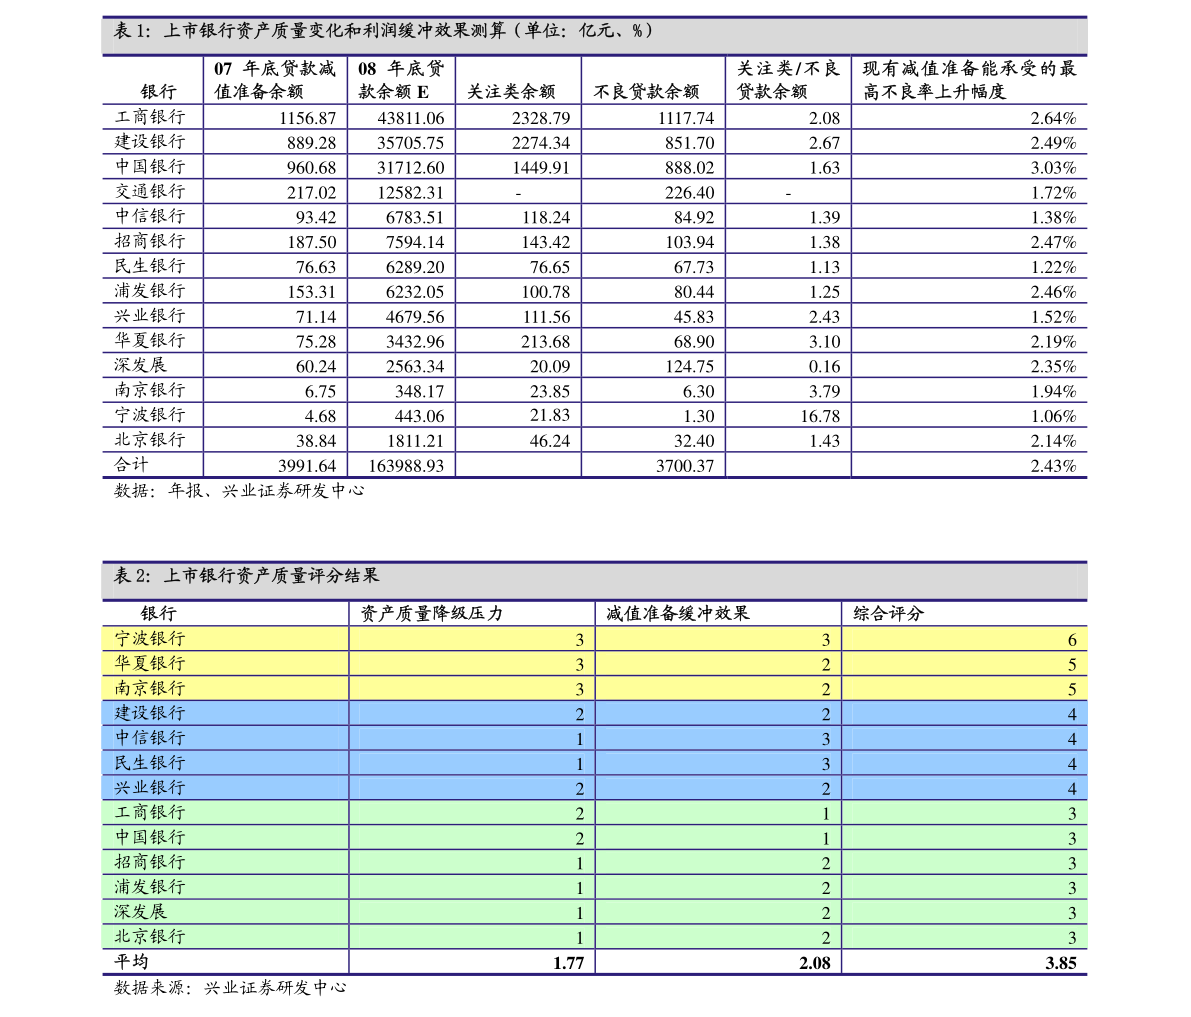Screen dimensions: 1191x1017
Task: Click the 深发展 cell
Action: pos(141,912)
